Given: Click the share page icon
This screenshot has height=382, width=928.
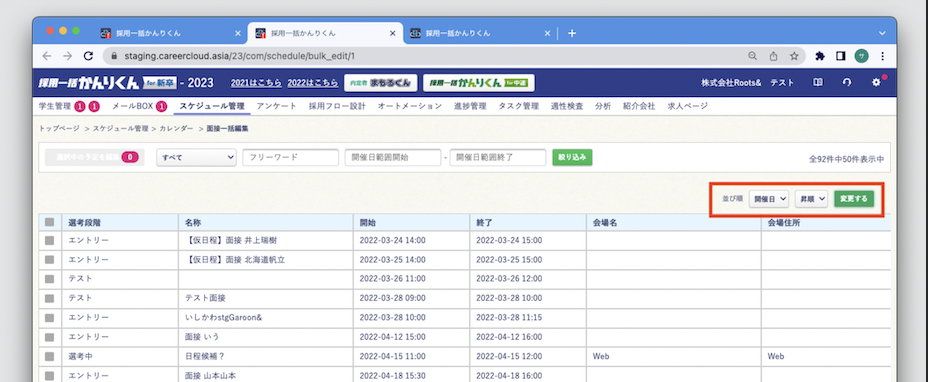Looking at the screenshot, I should (773, 56).
